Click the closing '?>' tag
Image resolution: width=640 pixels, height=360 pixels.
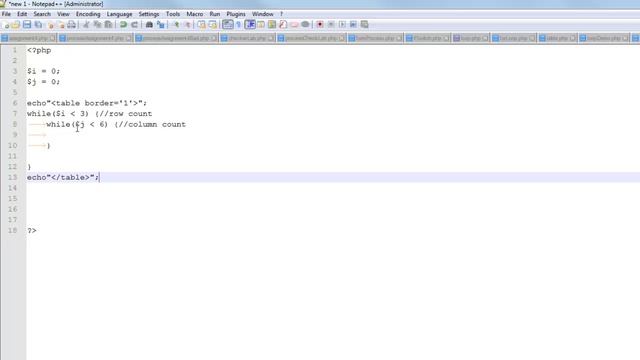point(32,231)
